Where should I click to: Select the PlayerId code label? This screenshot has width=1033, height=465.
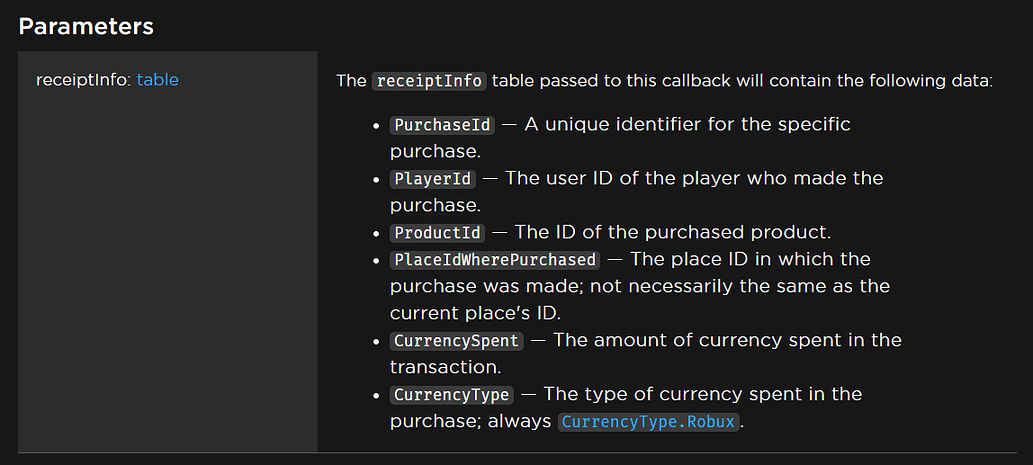pos(432,178)
